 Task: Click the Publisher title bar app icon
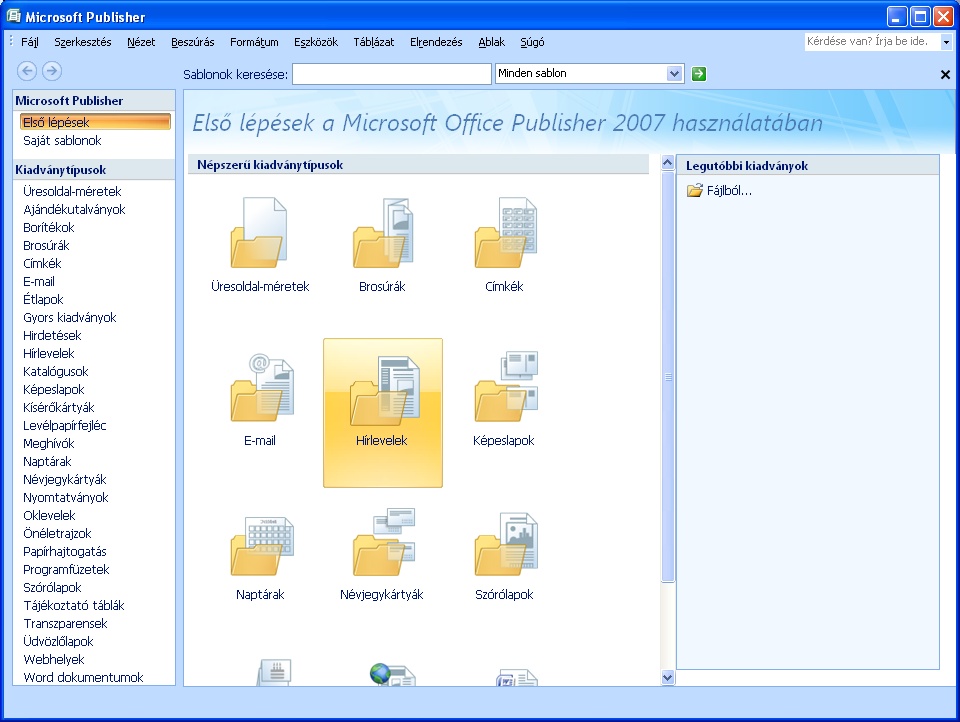(x=13, y=16)
